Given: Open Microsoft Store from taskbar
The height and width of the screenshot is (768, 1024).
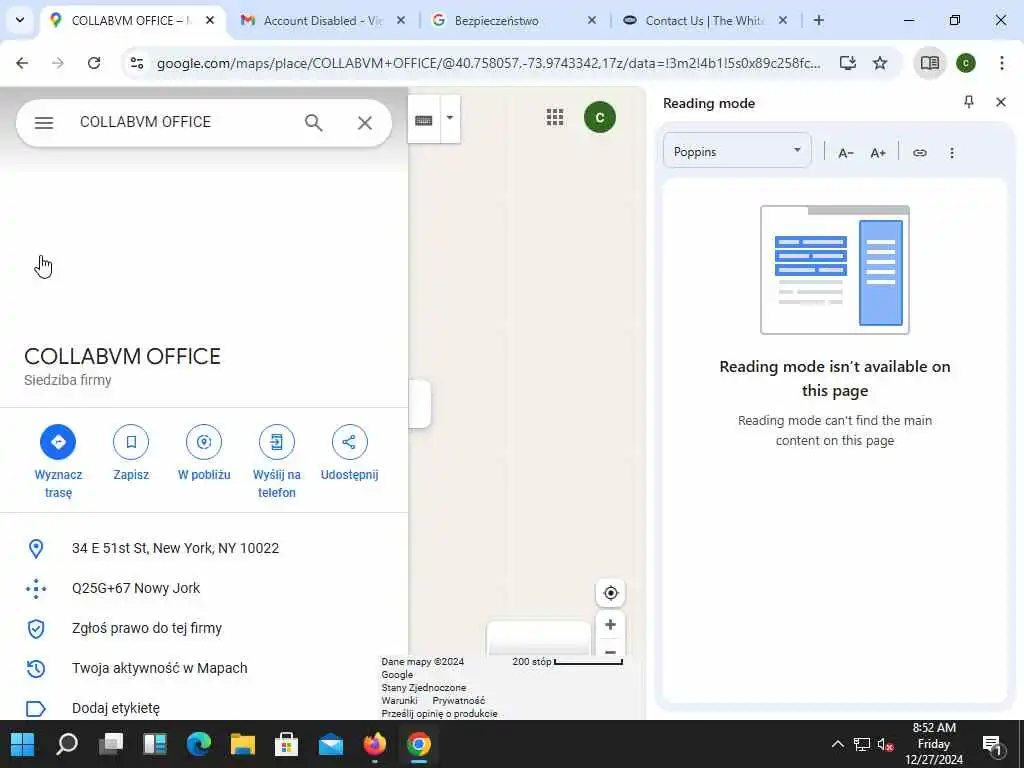Looking at the screenshot, I should 286,744.
